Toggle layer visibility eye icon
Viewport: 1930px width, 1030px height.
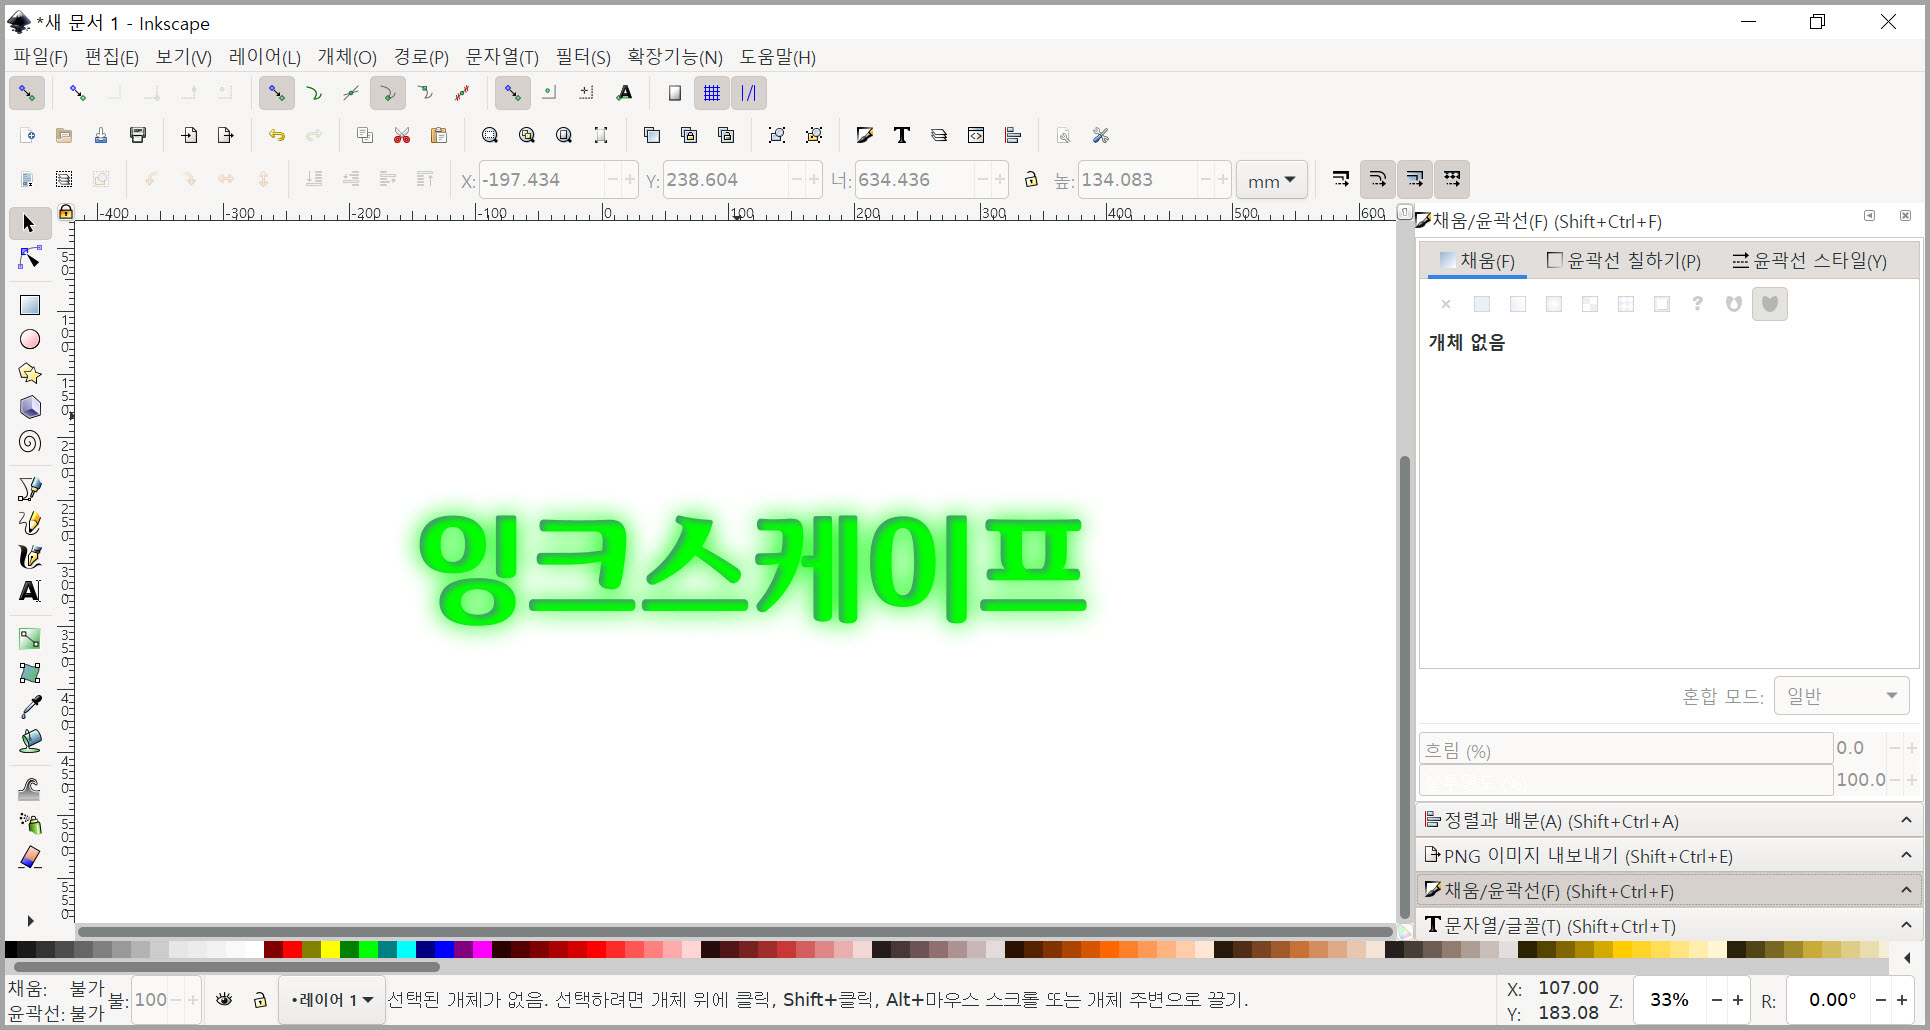[224, 1000]
